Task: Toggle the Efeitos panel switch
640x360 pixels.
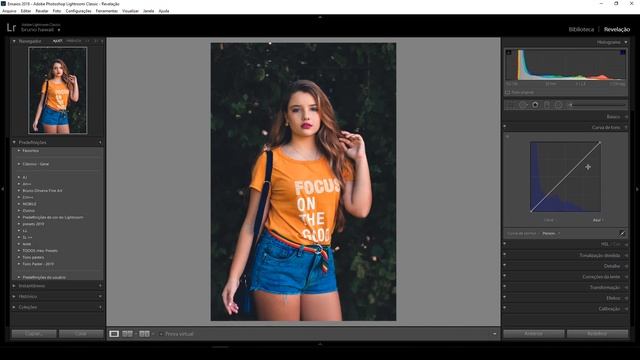Action: [505, 297]
